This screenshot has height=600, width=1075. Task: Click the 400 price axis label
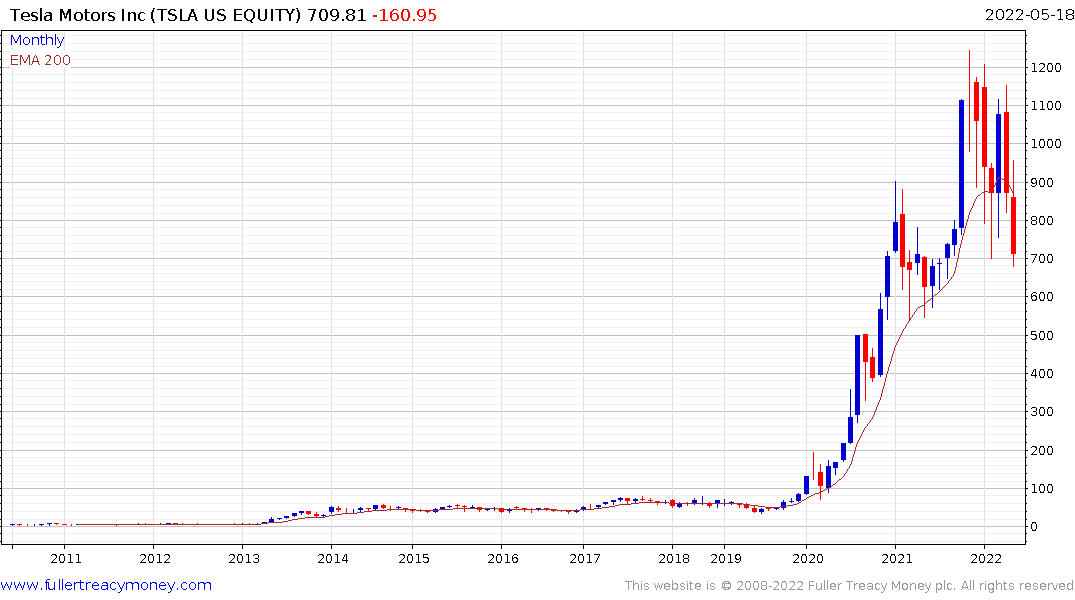click(1042, 374)
